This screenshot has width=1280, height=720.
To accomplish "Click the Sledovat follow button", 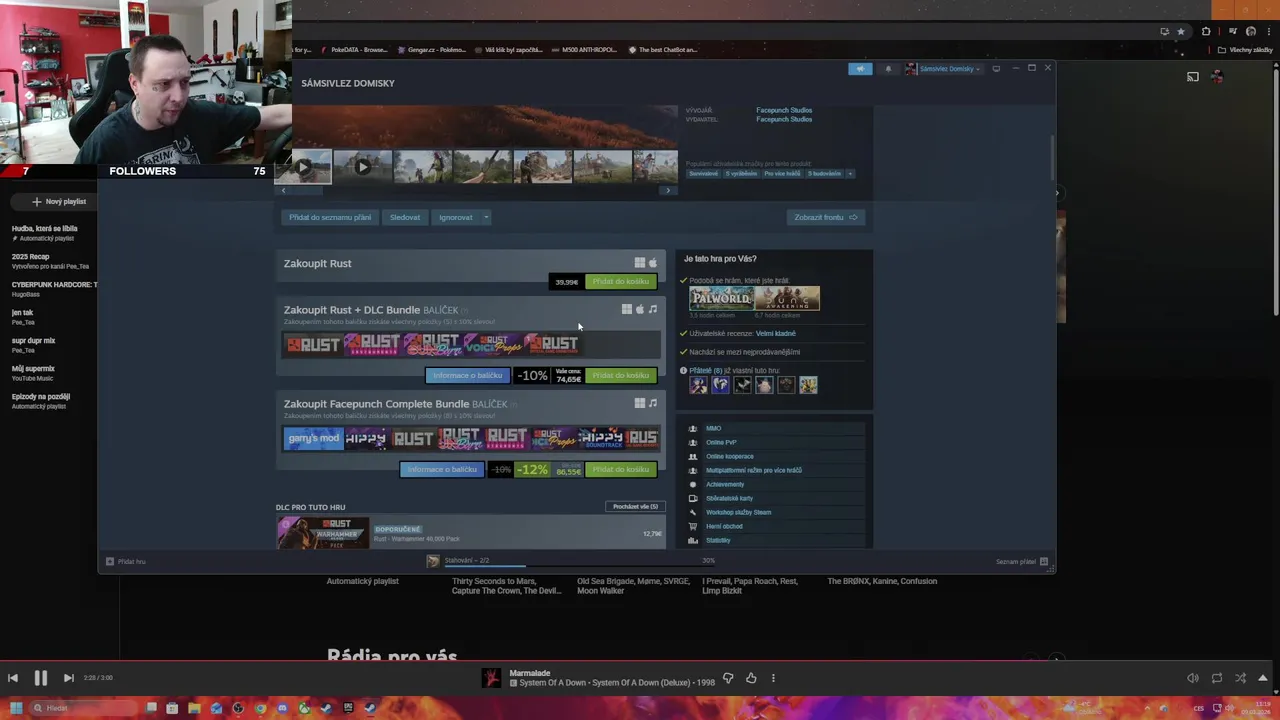I will 405,217.
